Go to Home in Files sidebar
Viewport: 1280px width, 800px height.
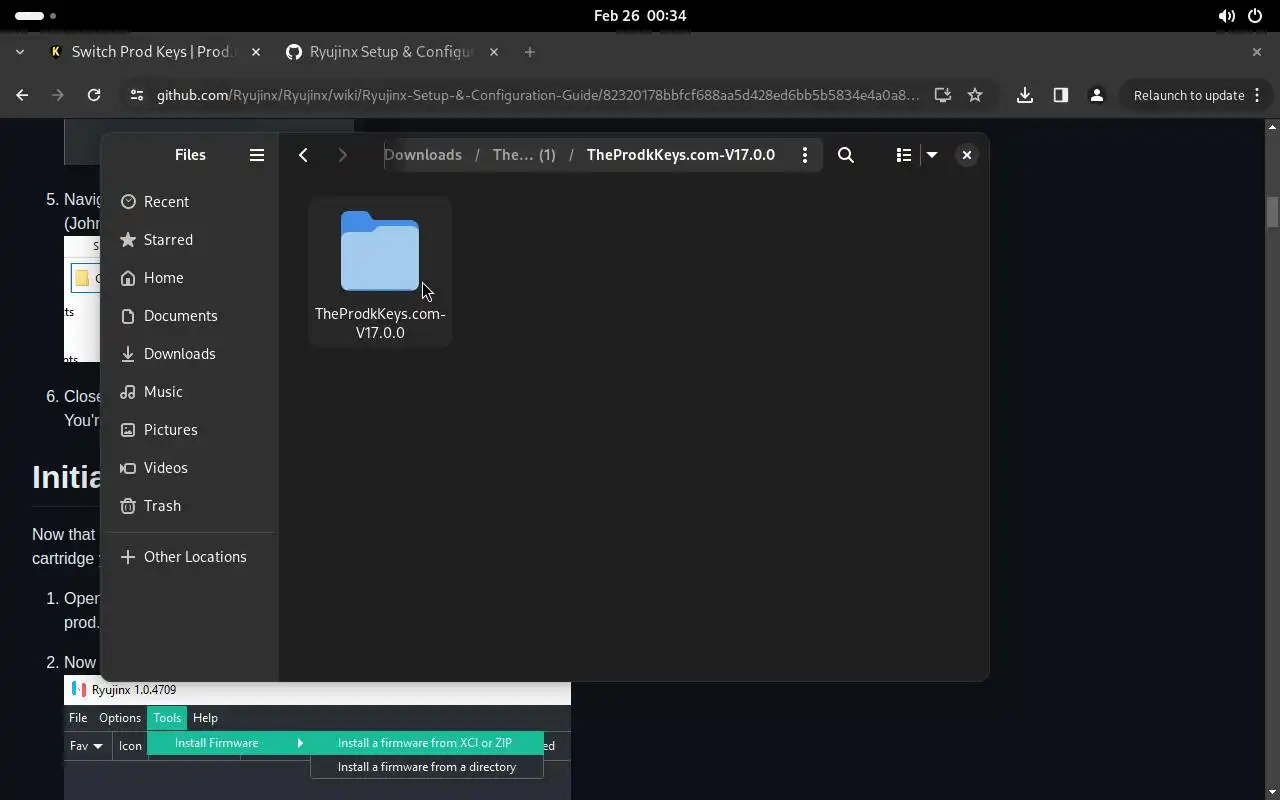pyautogui.click(x=190, y=278)
